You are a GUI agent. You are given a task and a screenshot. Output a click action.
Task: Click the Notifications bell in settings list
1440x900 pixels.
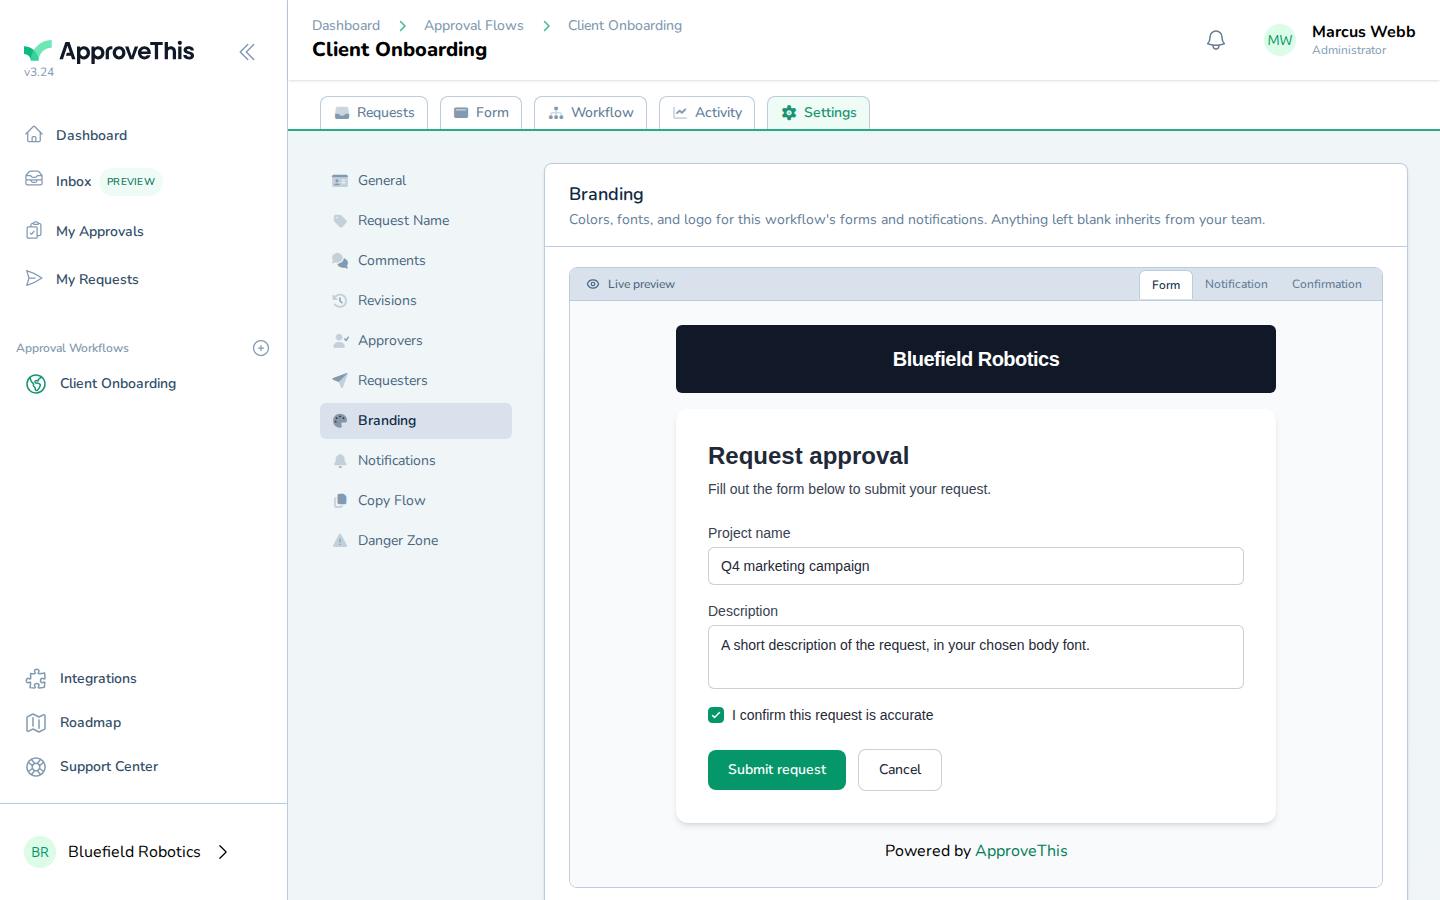pyautogui.click(x=340, y=461)
